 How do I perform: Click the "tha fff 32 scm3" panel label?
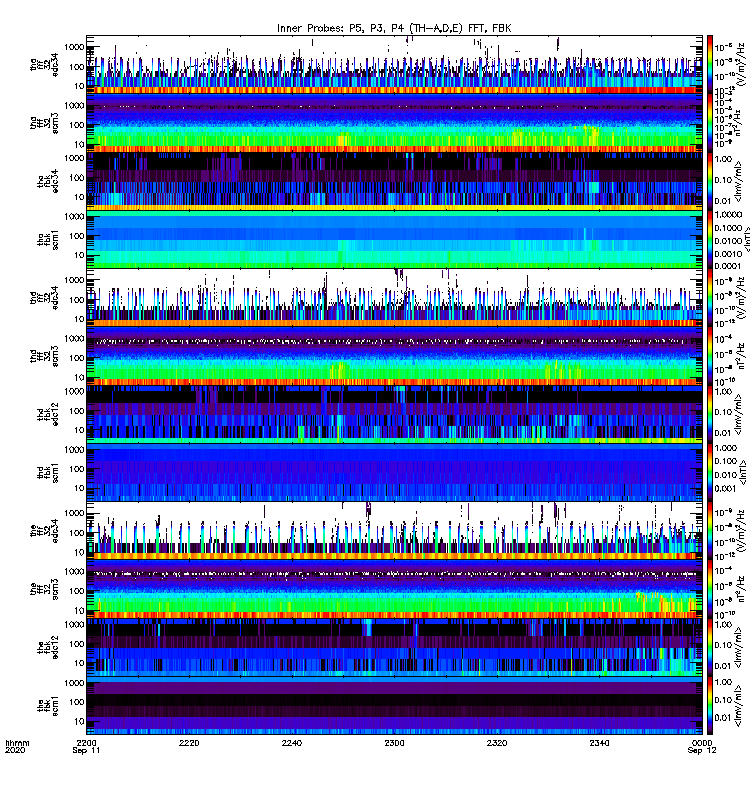coord(44,123)
